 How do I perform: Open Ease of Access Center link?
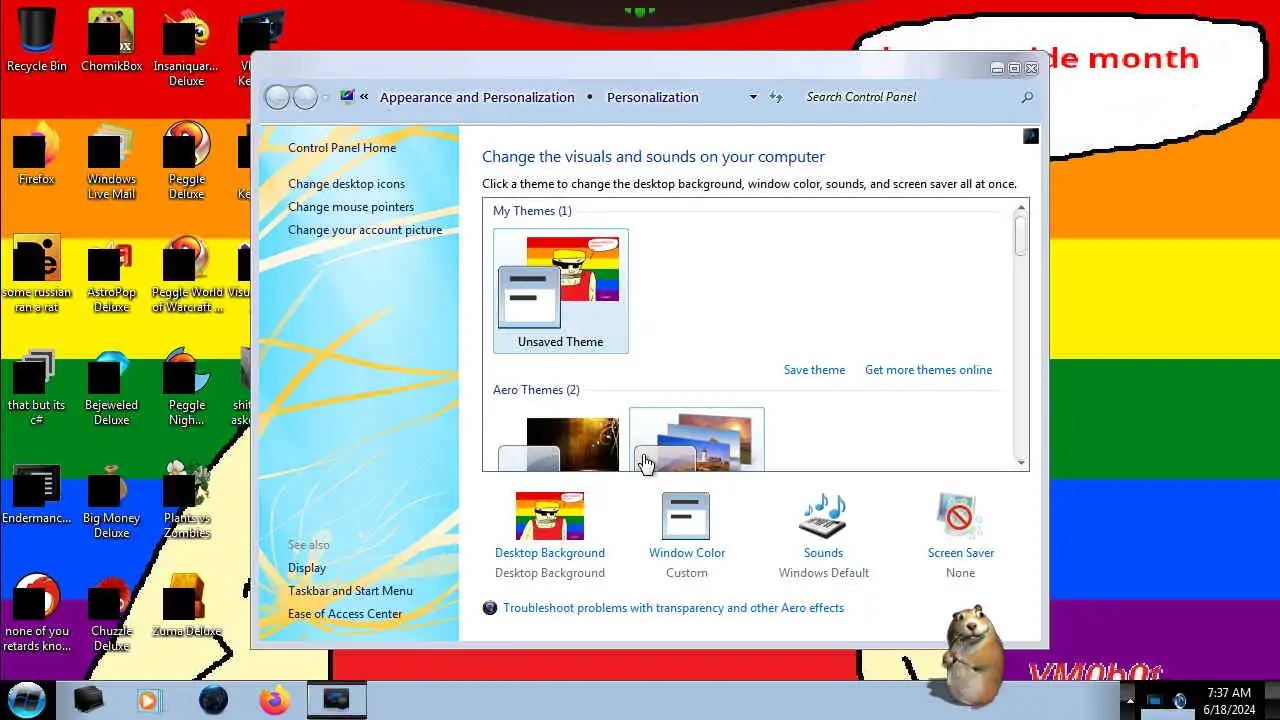[345, 614]
